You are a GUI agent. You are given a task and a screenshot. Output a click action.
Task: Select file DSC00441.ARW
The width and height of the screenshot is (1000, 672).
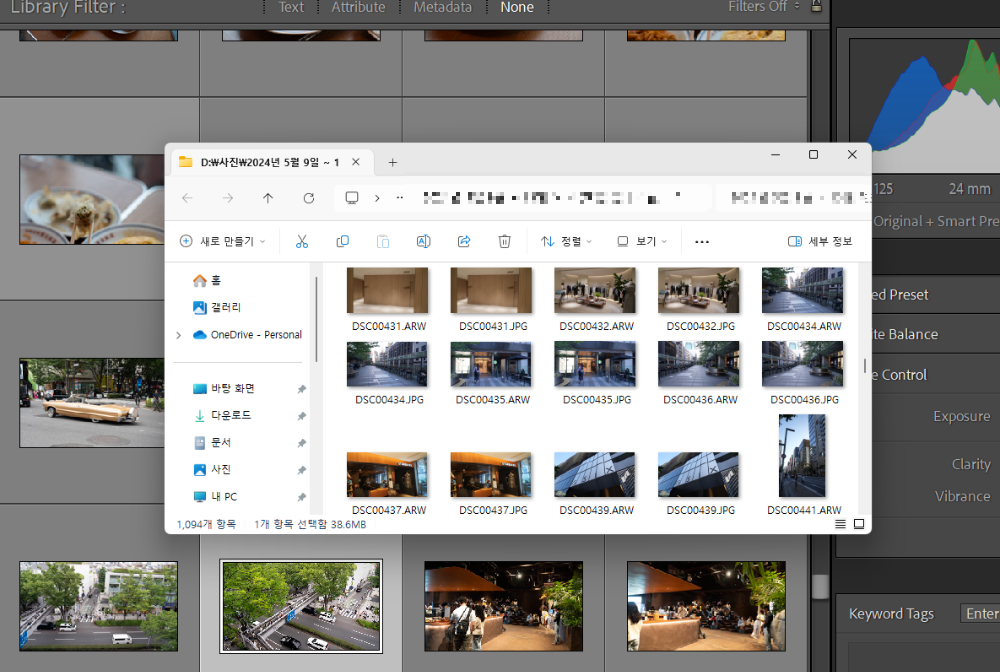(x=804, y=465)
